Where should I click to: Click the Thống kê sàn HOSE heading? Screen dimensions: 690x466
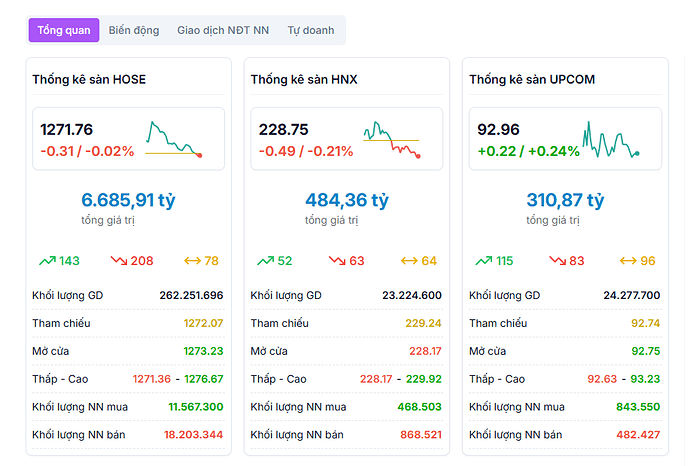tap(90, 79)
